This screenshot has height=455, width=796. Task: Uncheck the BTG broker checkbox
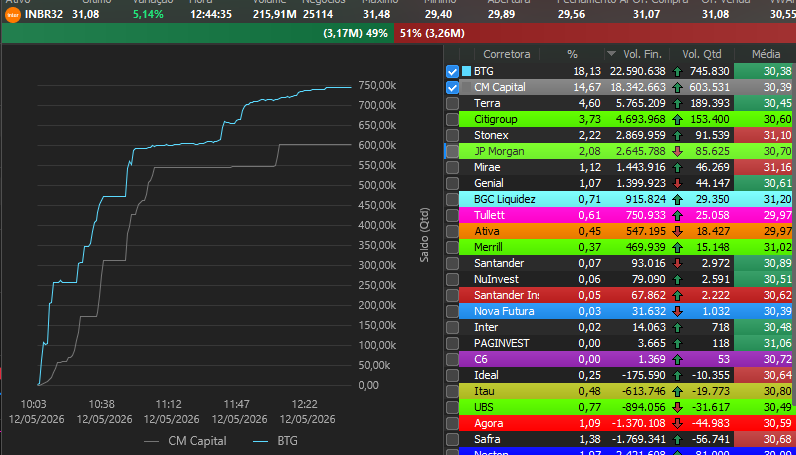click(x=452, y=72)
